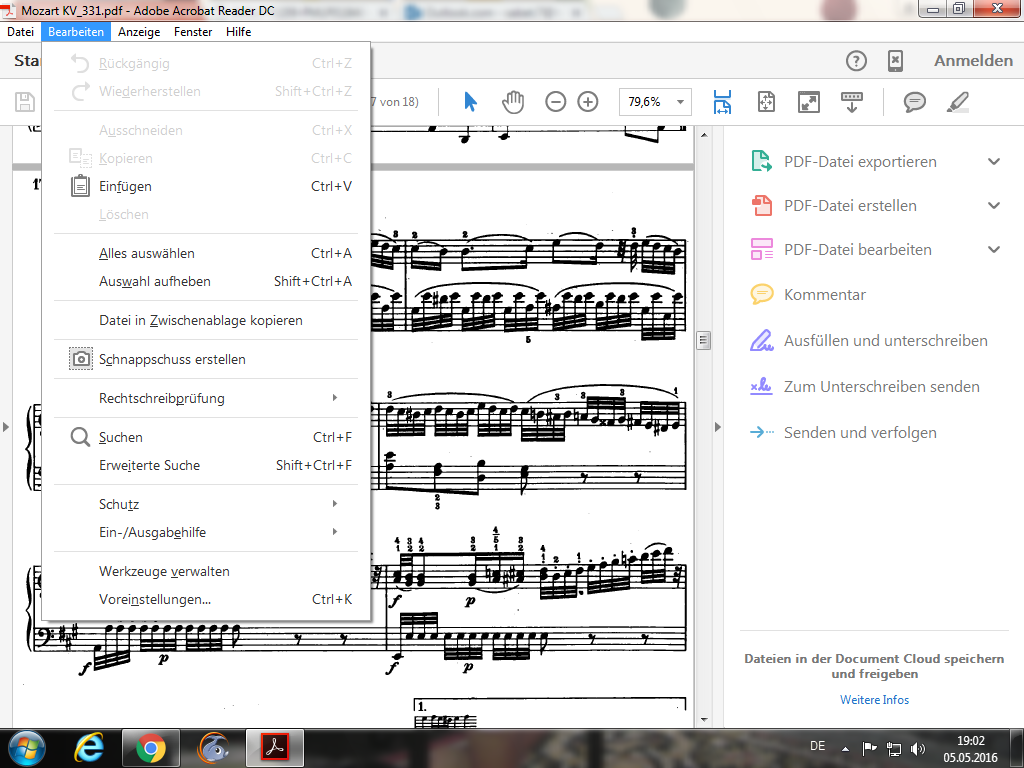1024x768 pixels.
Task: Expand PDF-Datei bearbeiten section chevron
Action: click(994, 249)
